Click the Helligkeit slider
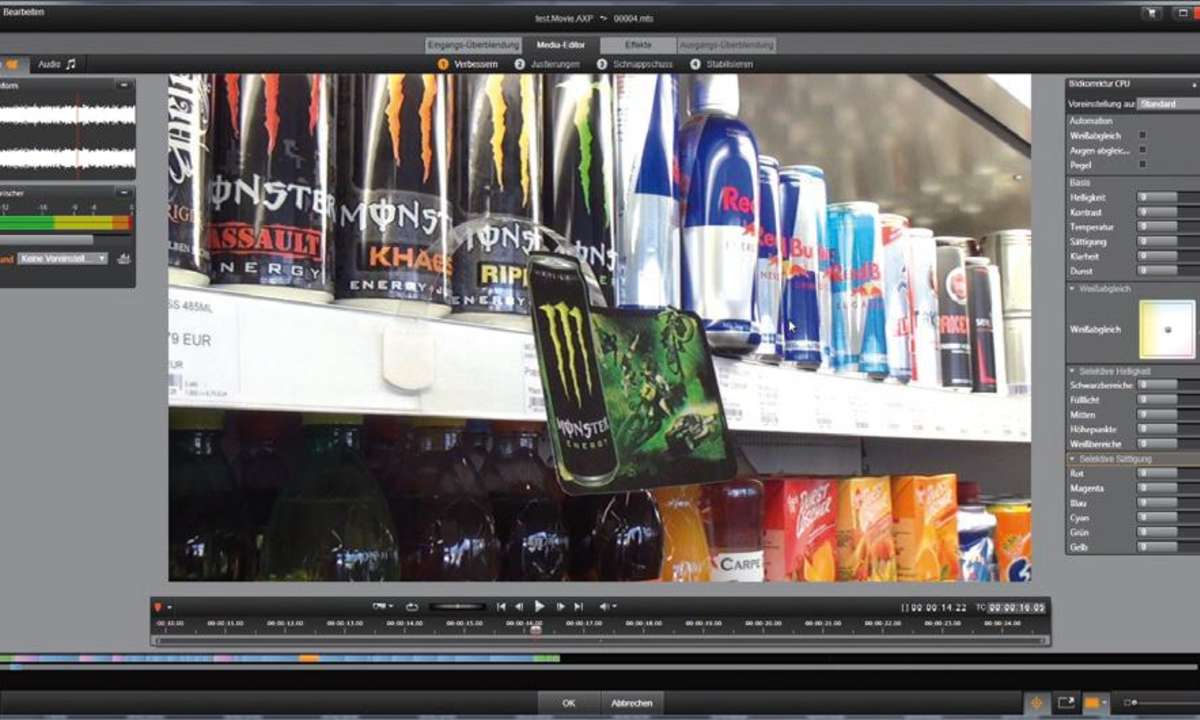Screen dimensions: 1200x720 pos(1169,198)
